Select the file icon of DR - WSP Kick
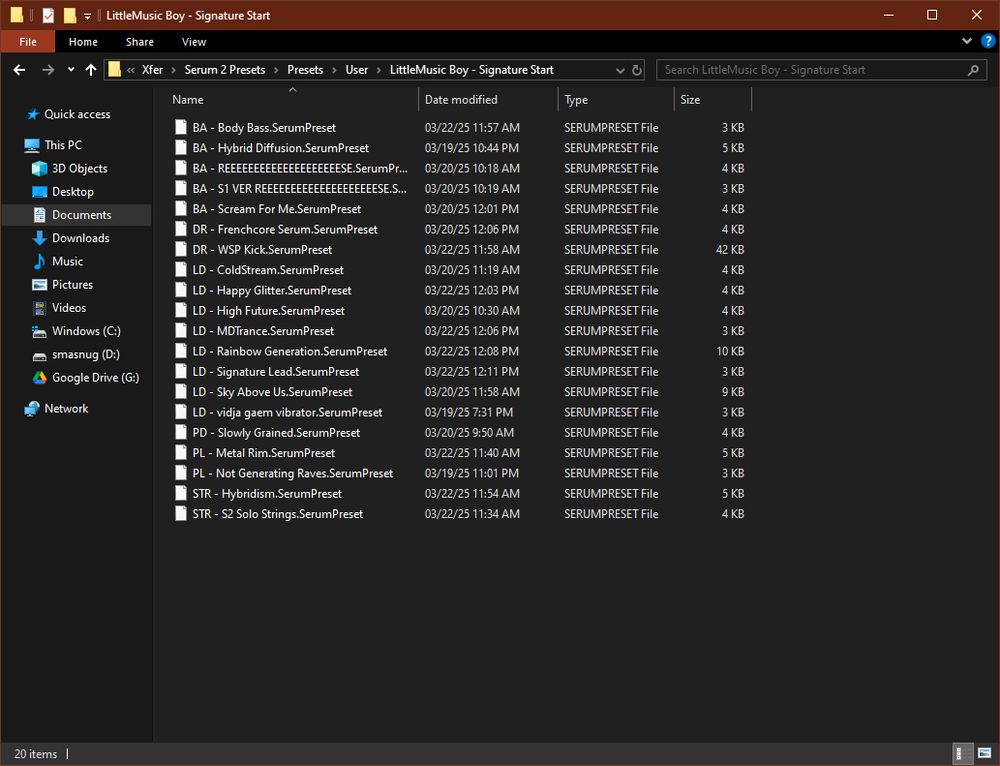 [181, 249]
